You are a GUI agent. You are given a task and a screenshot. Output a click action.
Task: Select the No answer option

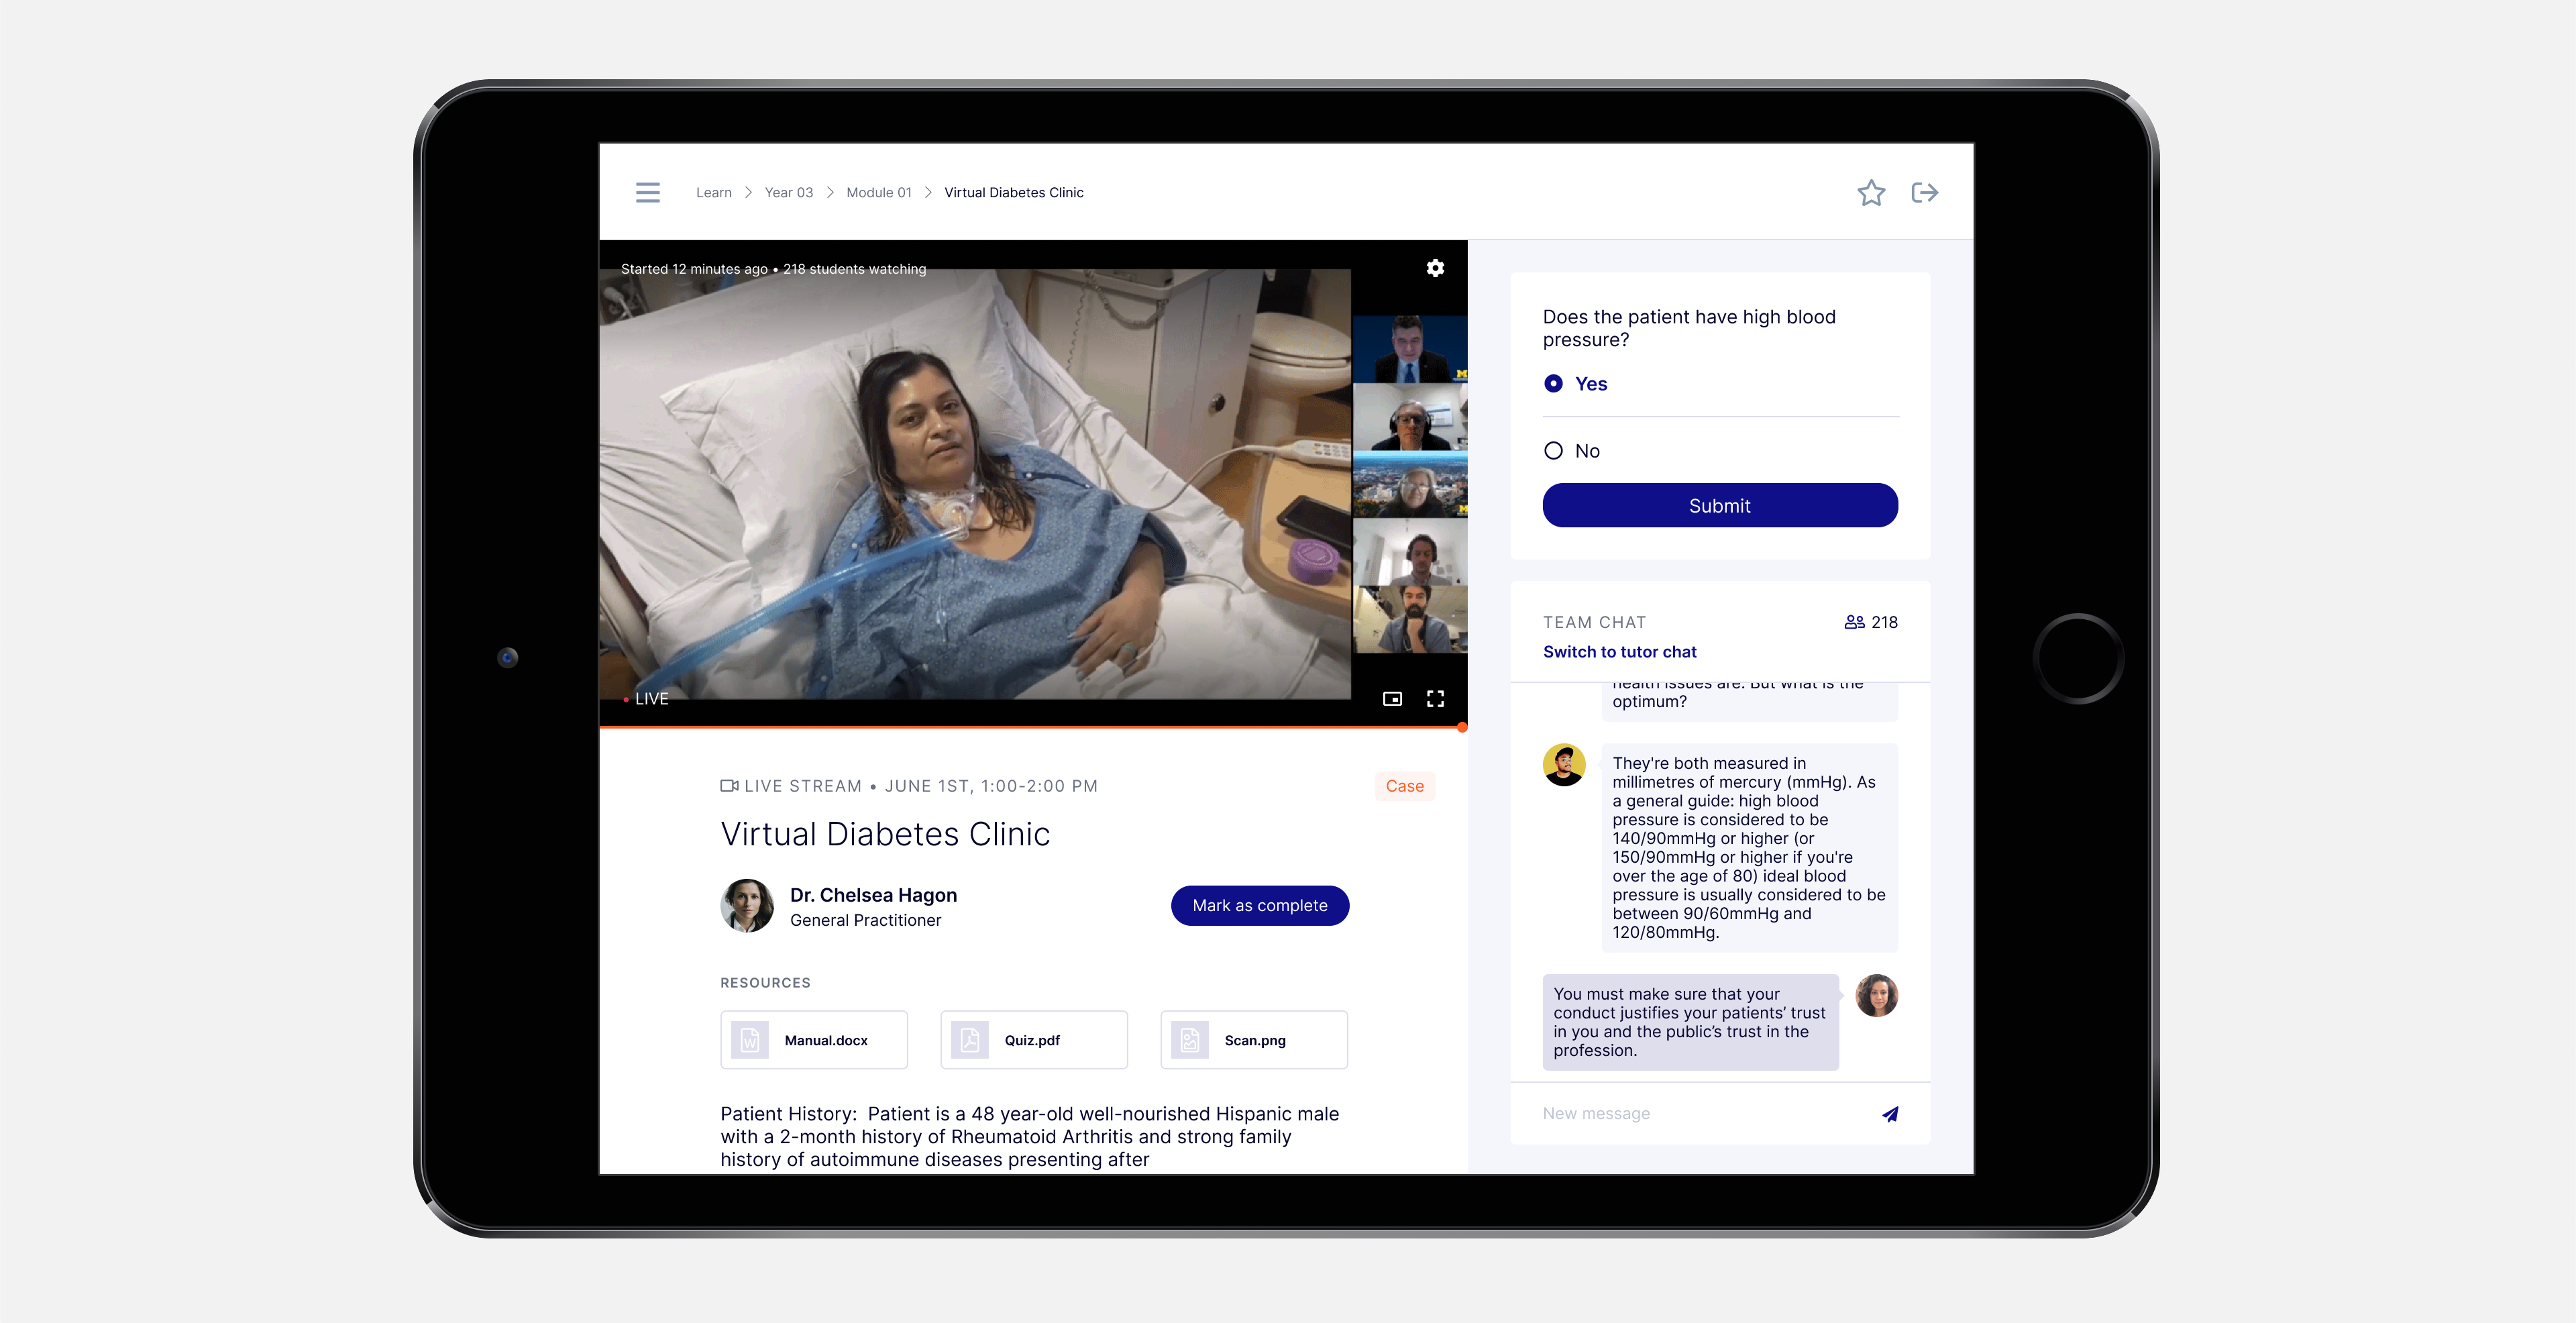click(x=1553, y=451)
